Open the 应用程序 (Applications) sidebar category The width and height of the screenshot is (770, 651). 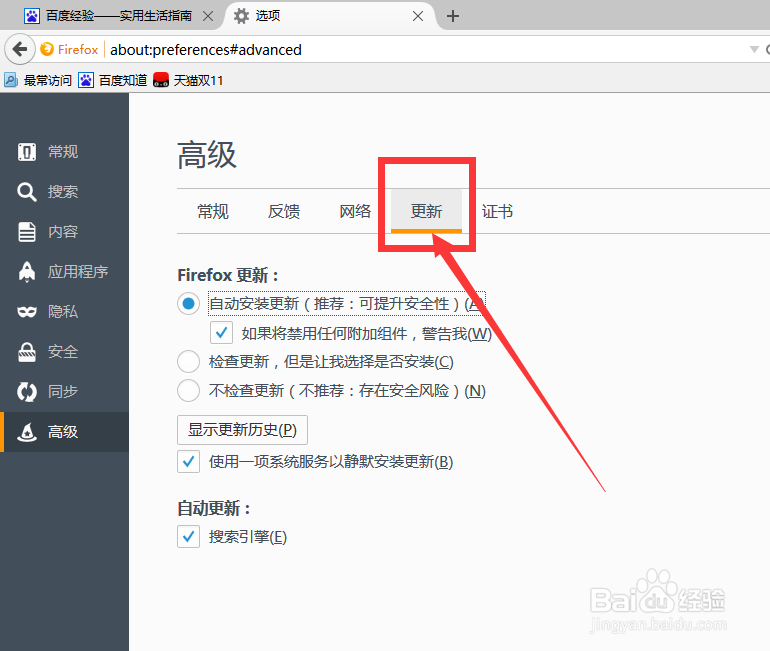pos(64,272)
